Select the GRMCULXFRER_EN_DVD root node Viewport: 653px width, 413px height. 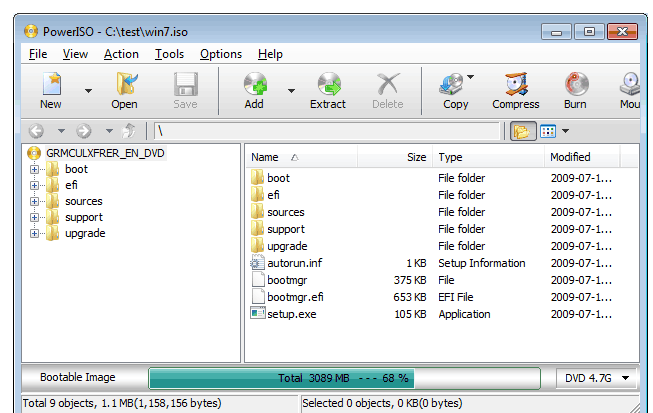[105, 153]
